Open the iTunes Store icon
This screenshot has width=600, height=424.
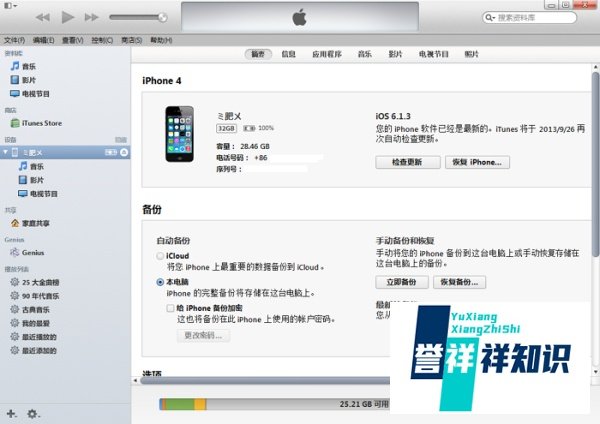click(15, 123)
